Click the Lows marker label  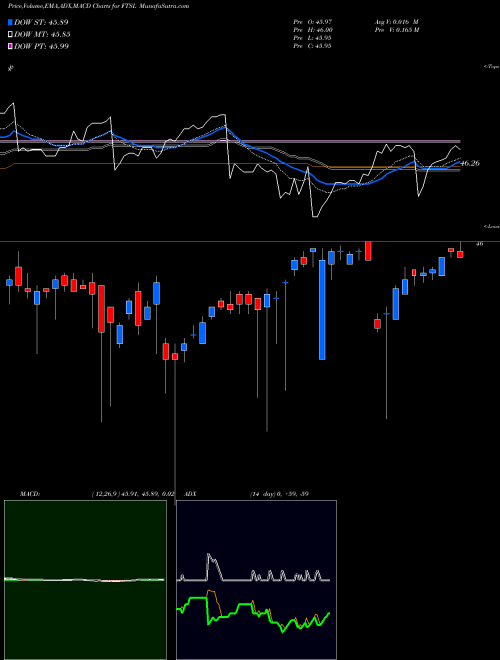click(492, 226)
